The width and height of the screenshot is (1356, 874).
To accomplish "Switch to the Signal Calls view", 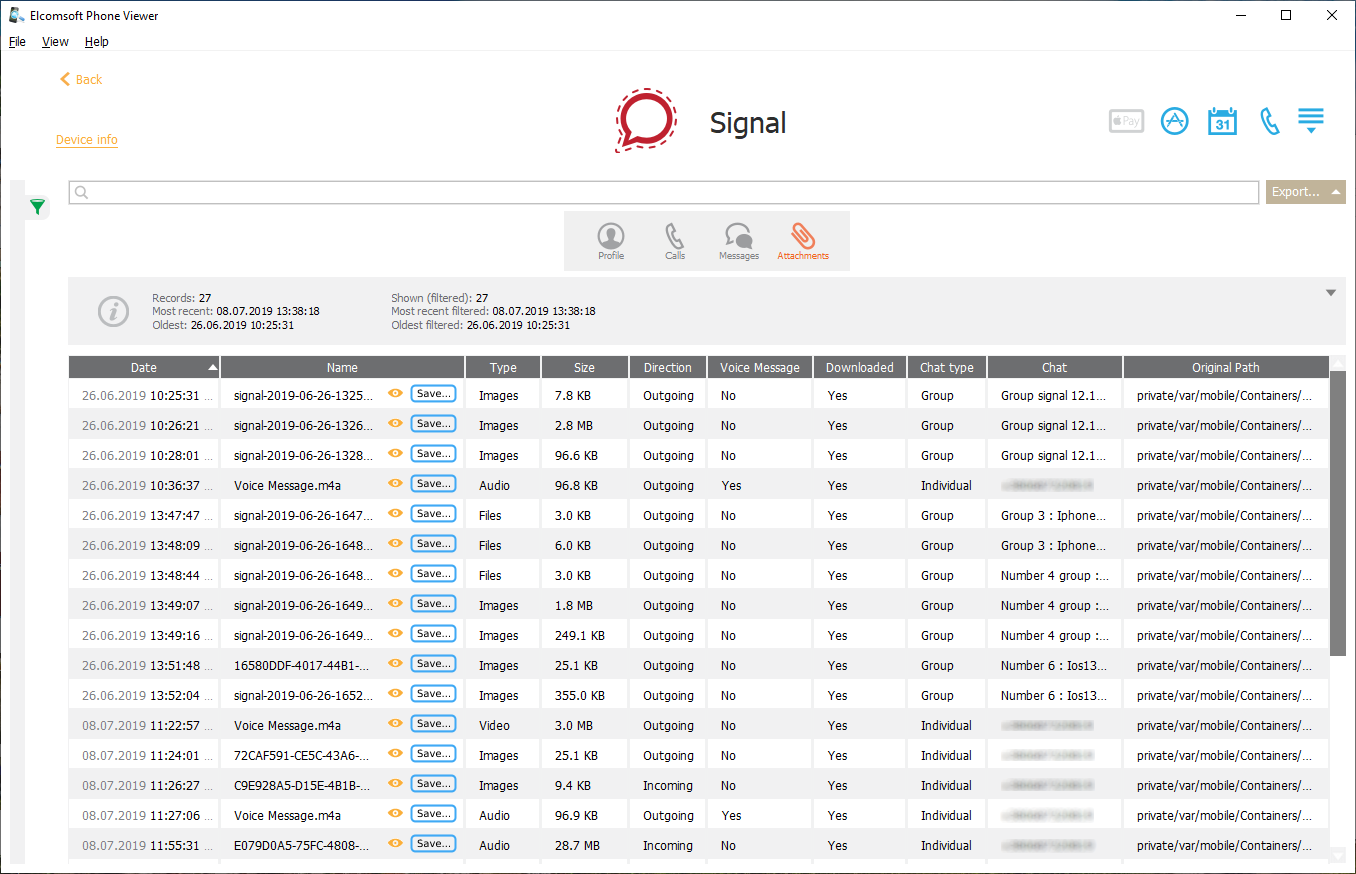I will (x=675, y=241).
